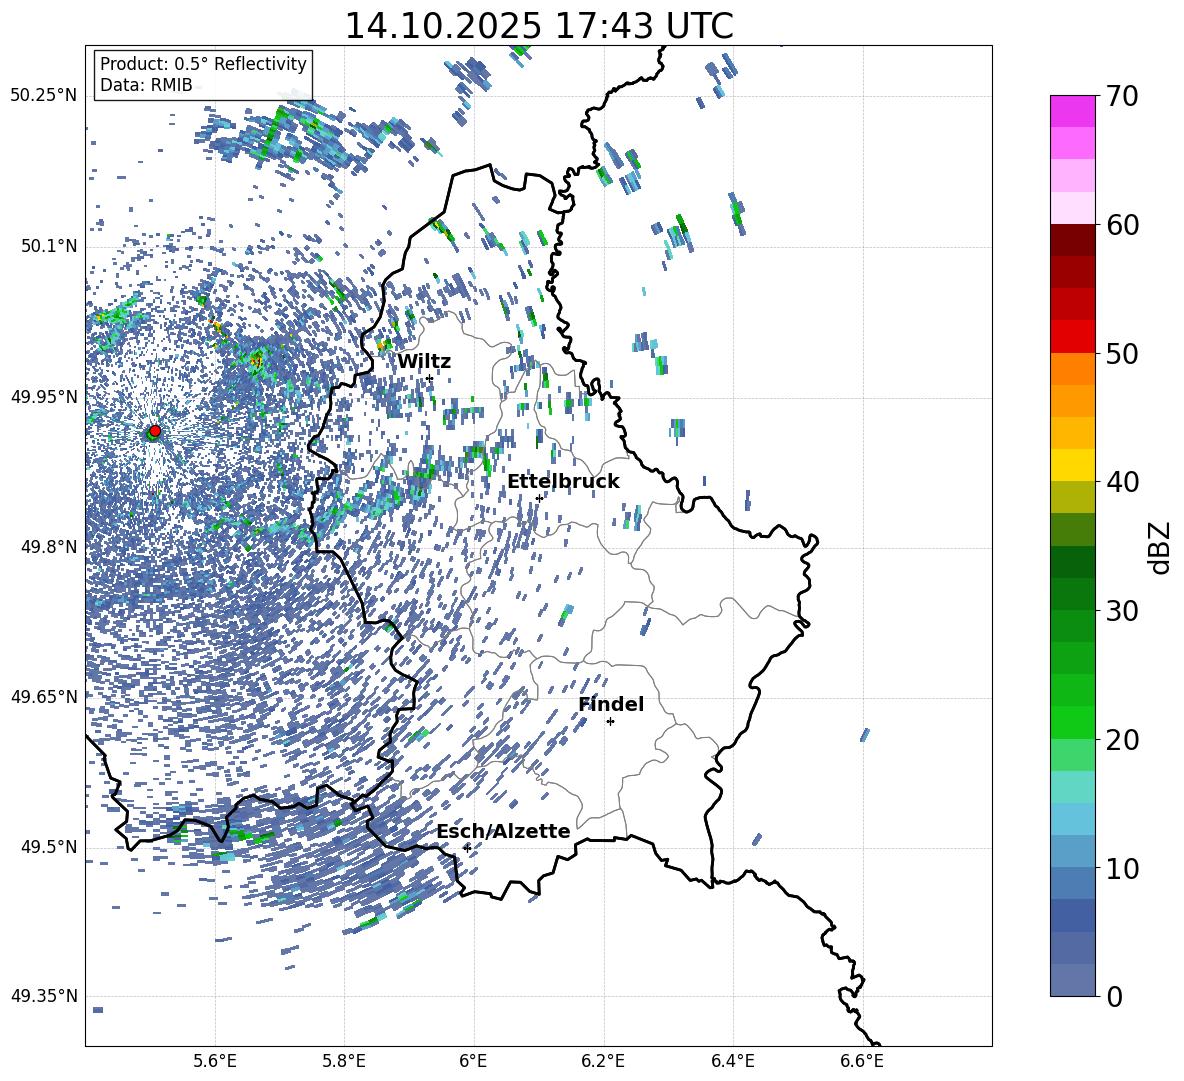
Task: Click the 10 colorbar tick label
Action: [1122, 868]
